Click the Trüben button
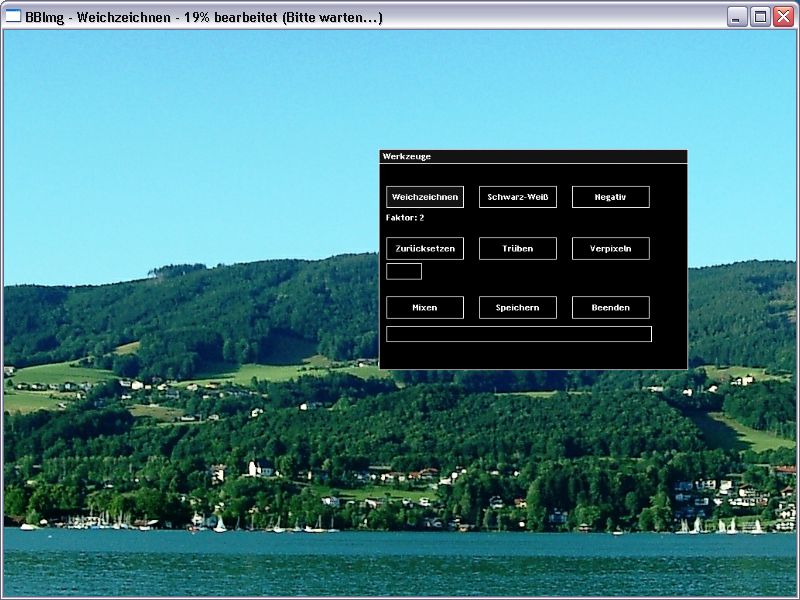Viewport: 800px width, 600px height. (517, 248)
